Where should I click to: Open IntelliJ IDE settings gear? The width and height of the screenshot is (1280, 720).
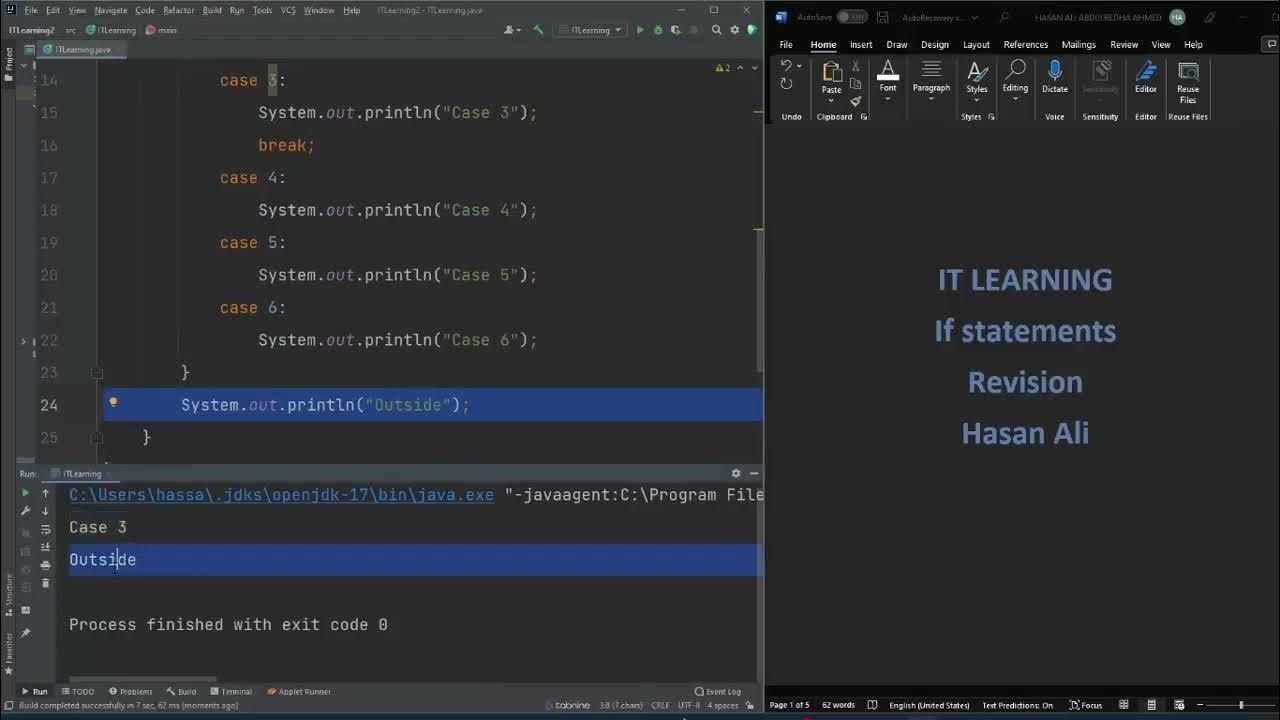(734, 30)
